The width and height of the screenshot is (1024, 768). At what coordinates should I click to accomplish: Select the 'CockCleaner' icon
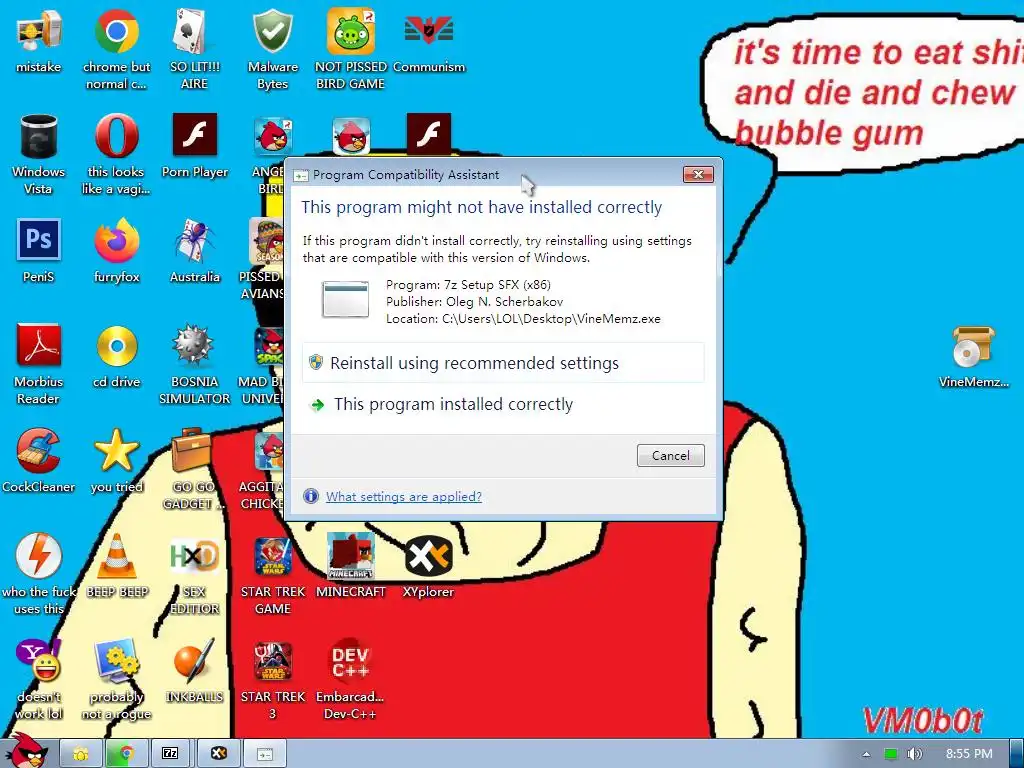click(x=39, y=461)
